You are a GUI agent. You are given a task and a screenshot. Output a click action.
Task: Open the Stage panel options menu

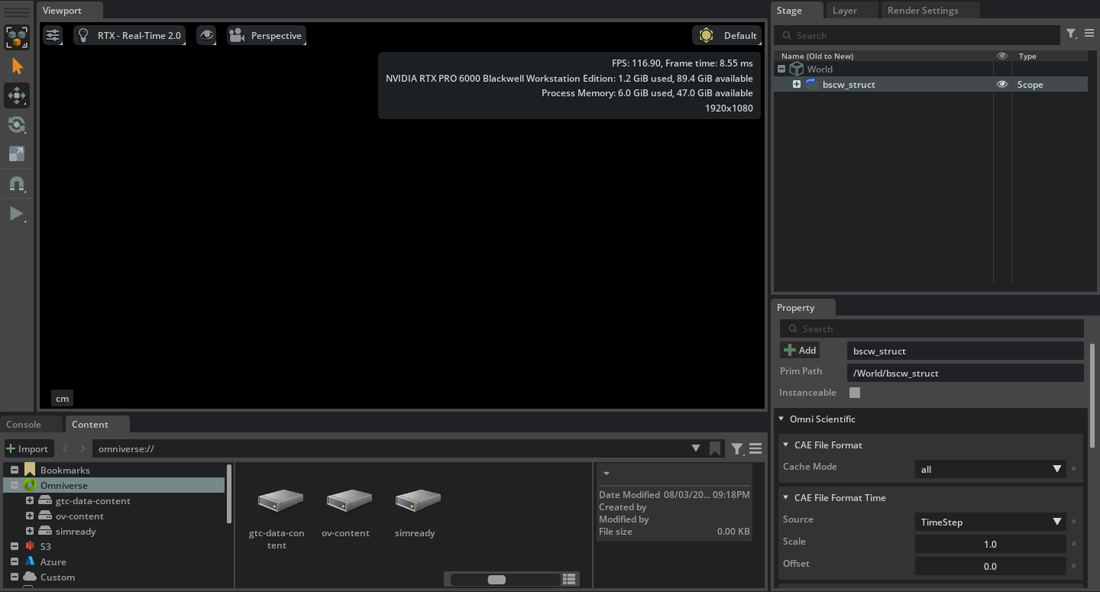1089,33
